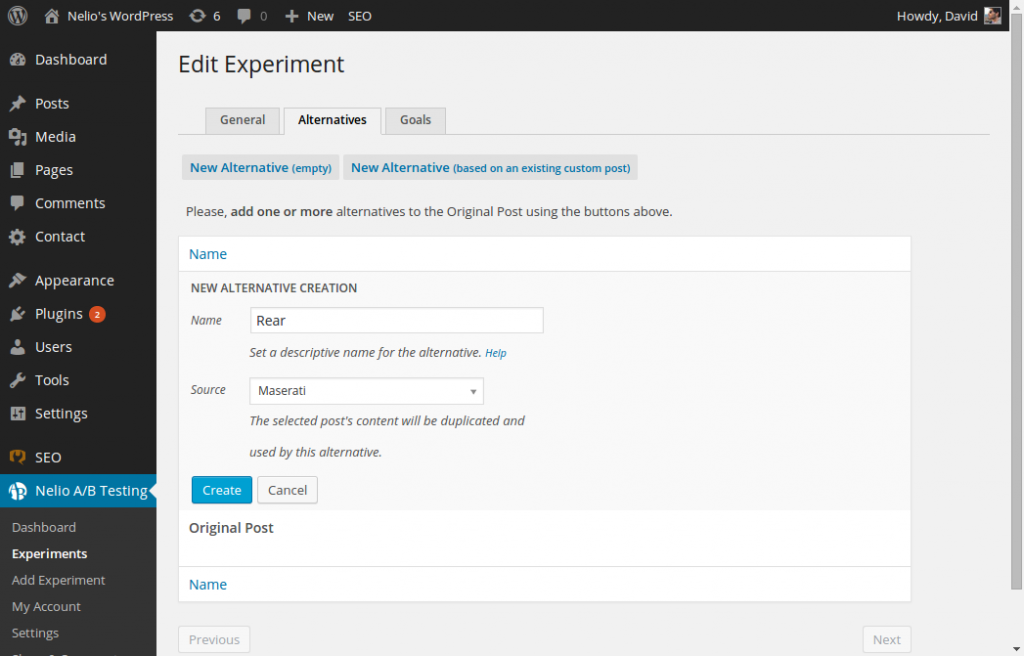Click the WordPress logo icon
The image size is (1024, 656).
[x=18, y=16]
